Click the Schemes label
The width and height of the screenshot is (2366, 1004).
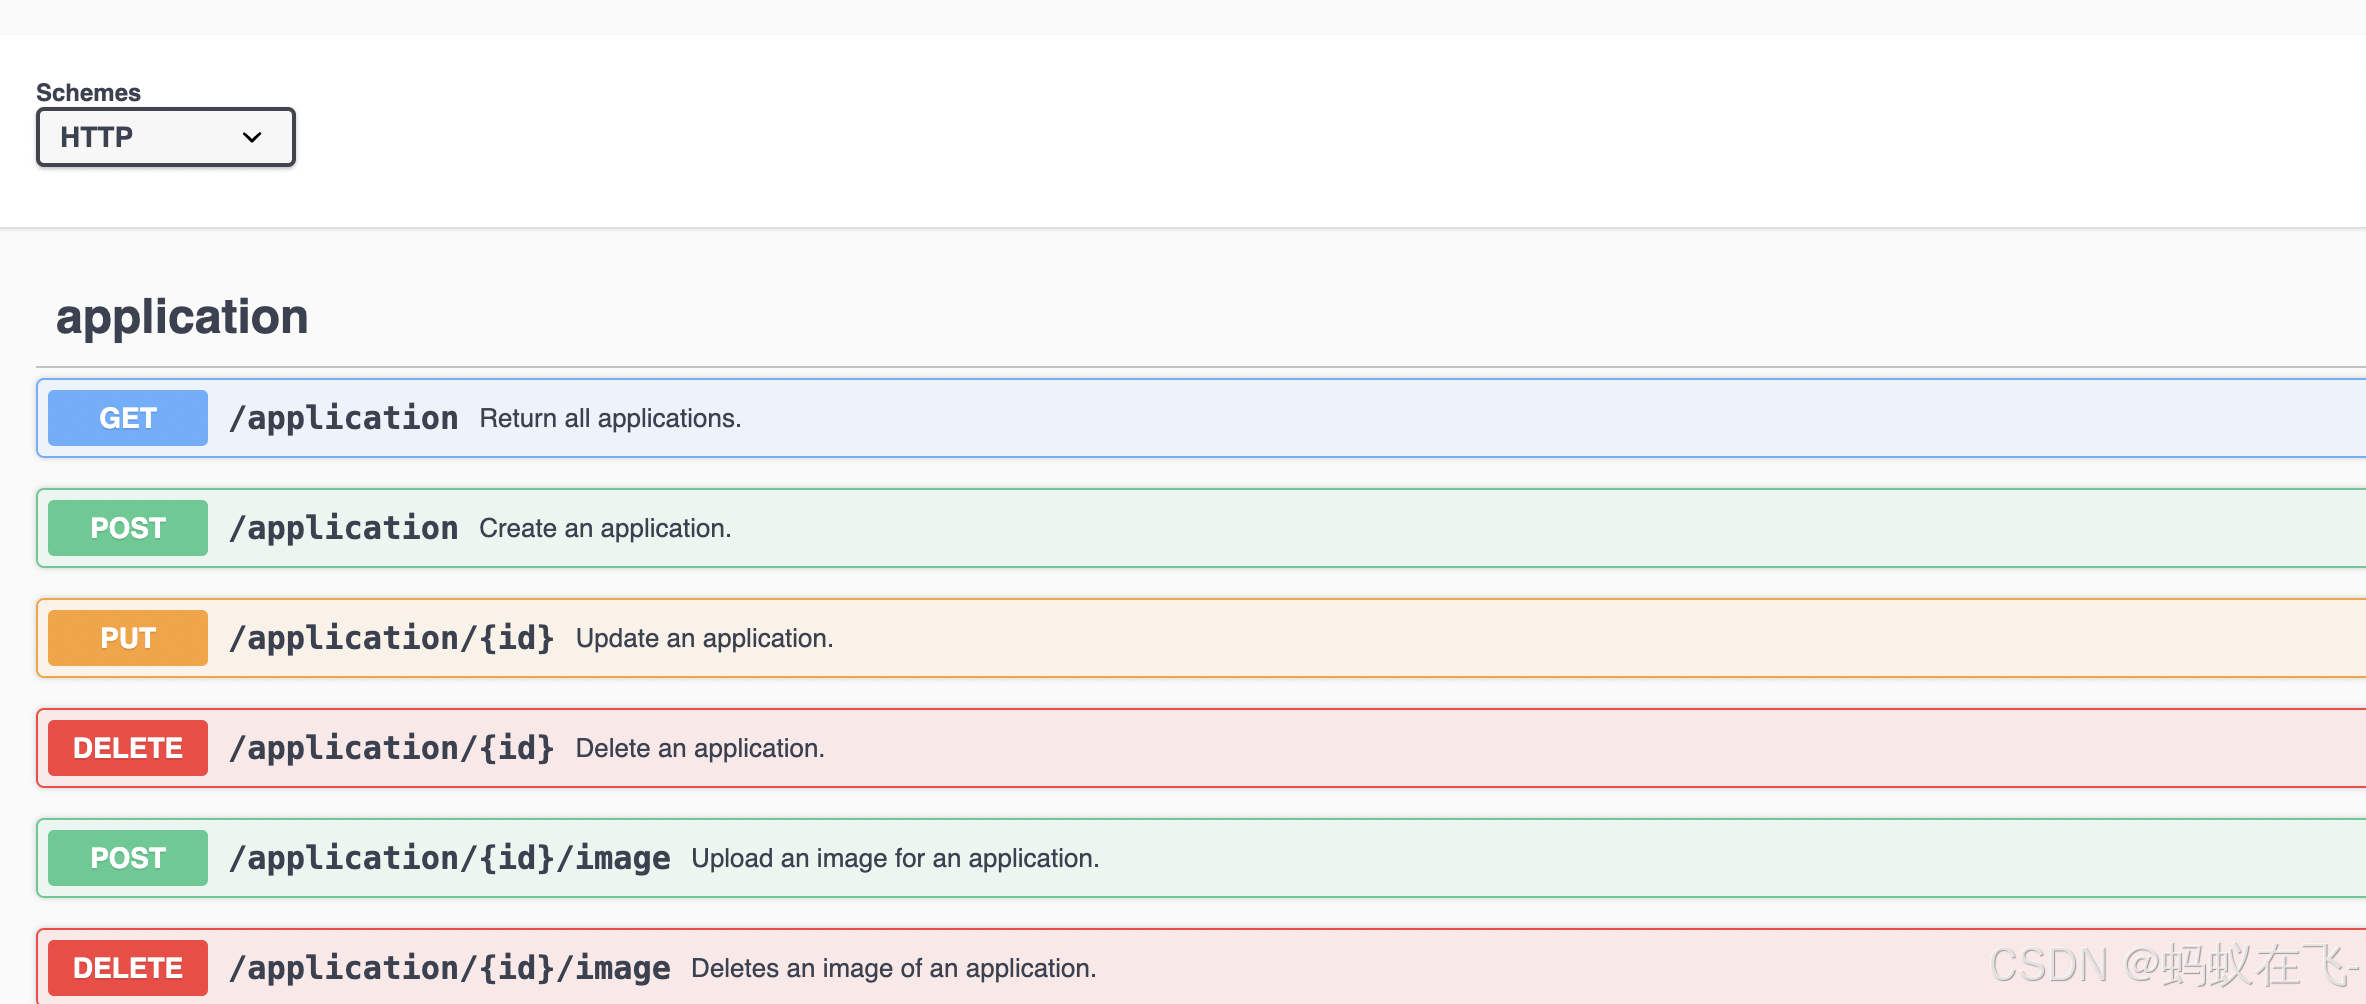point(88,92)
